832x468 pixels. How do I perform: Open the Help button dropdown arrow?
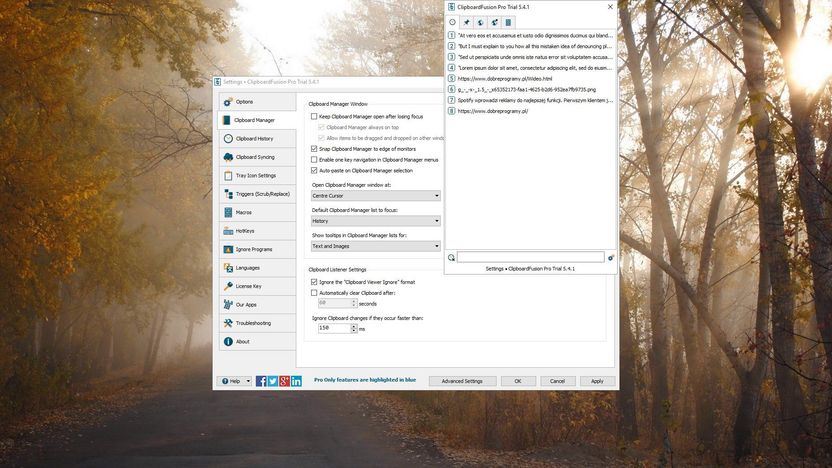pos(248,381)
